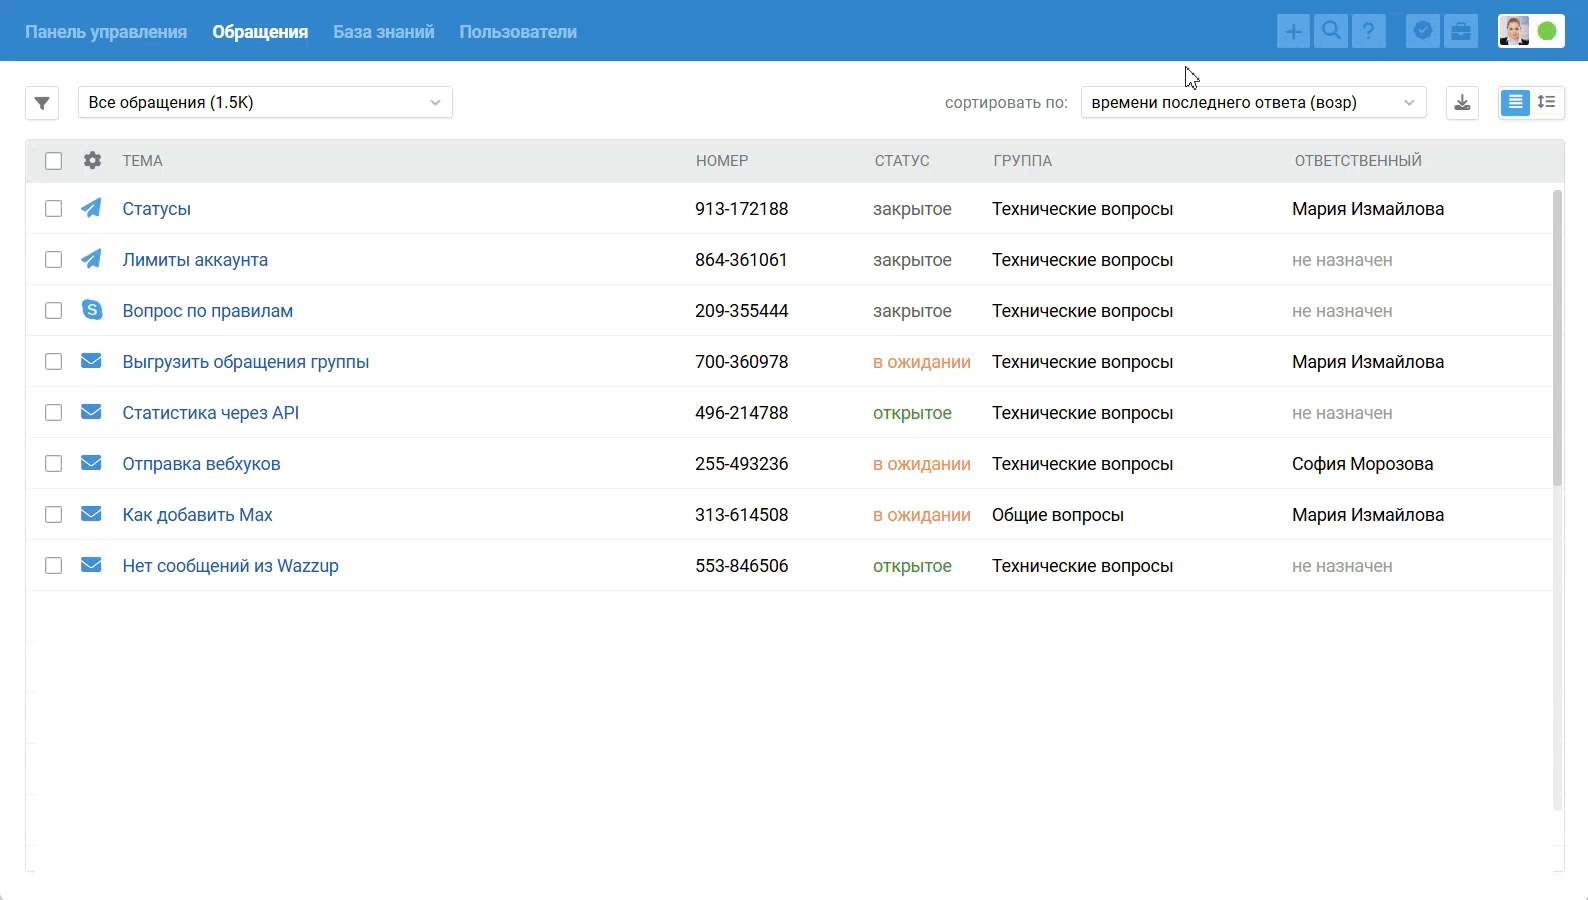
Task: Tick the select-all checkbox in table header
Action: 54,161
